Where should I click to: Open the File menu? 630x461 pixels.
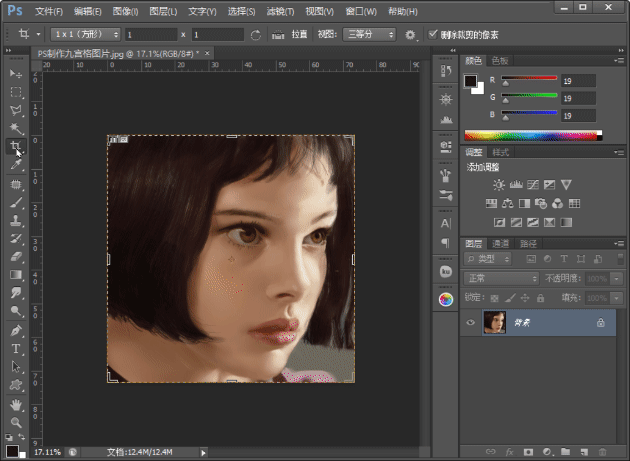pyautogui.click(x=49, y=12)
